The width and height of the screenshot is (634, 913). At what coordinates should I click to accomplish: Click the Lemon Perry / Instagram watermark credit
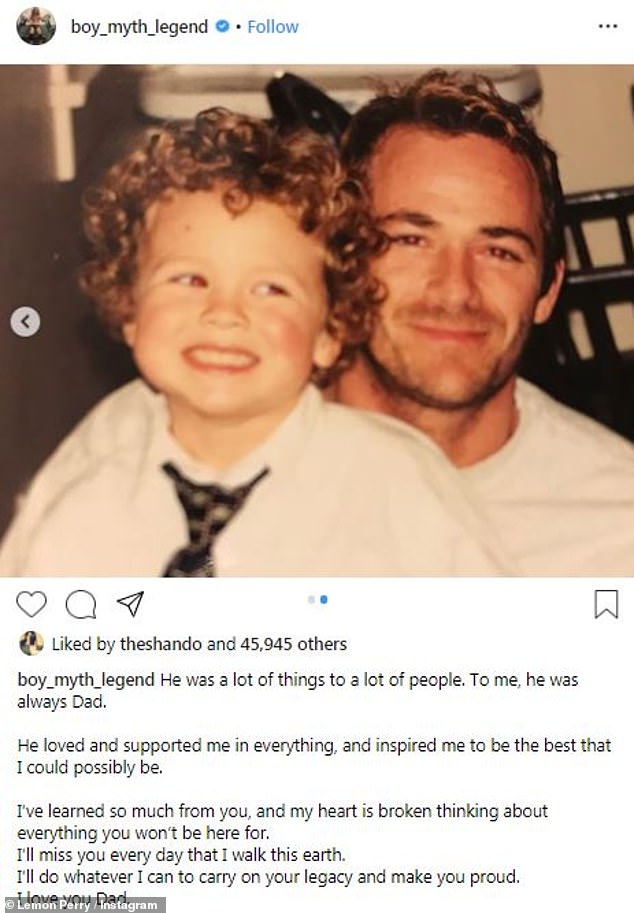click(82, 905)
